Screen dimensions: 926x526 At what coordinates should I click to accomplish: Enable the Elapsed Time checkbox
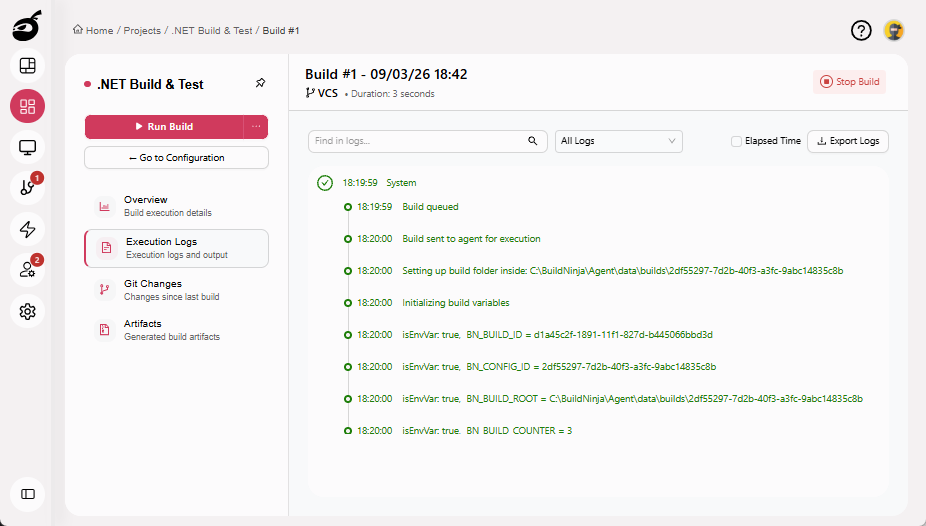point(736,141)
